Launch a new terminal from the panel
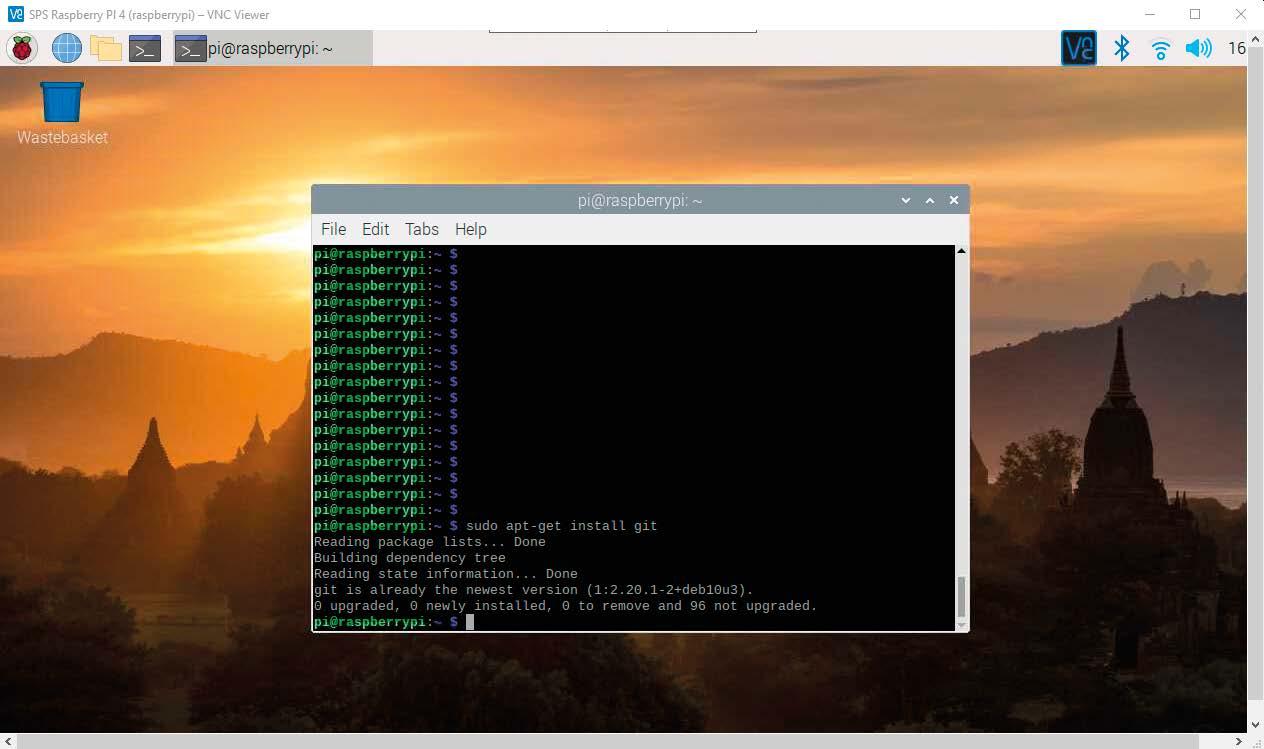This screenshot has width=1264, height=749. click(x=145, y=48)
